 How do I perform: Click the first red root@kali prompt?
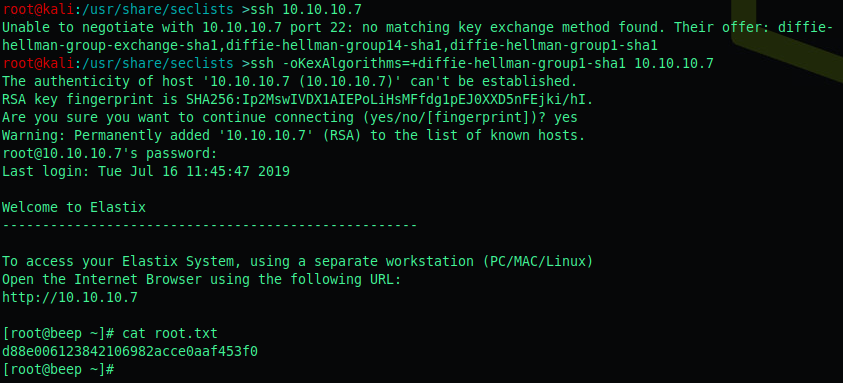point(38,9)
